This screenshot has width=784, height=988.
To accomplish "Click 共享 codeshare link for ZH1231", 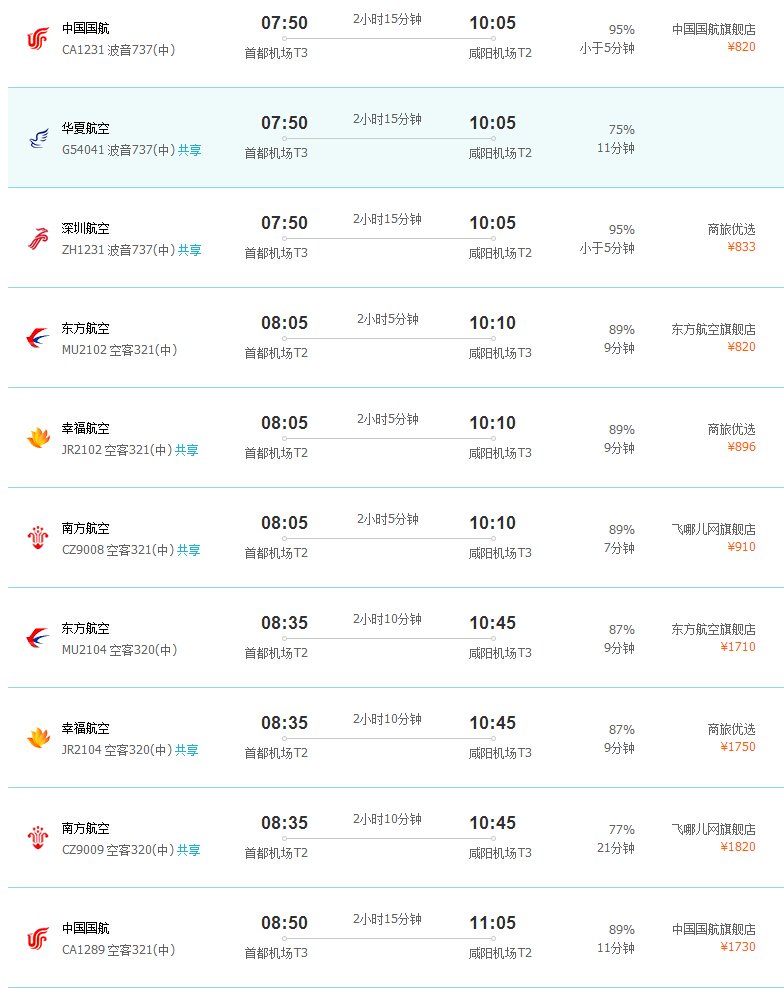I will point(190,250).
